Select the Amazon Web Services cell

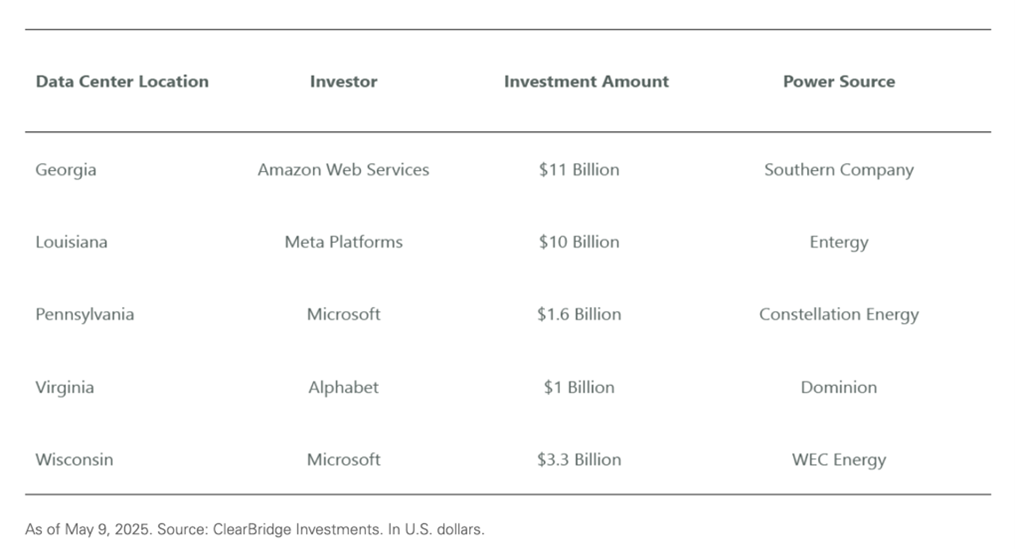pyautogui.click(x=343, y=170)
